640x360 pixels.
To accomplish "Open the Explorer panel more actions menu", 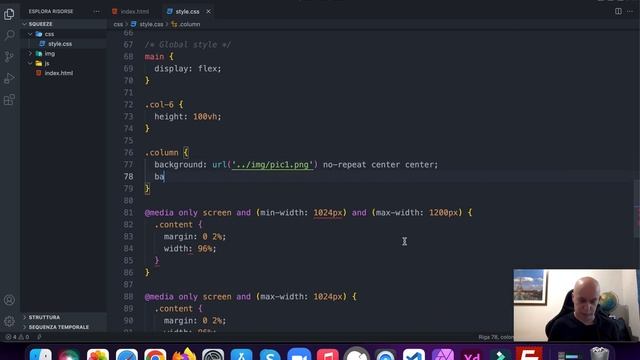I will pos(96,11).
